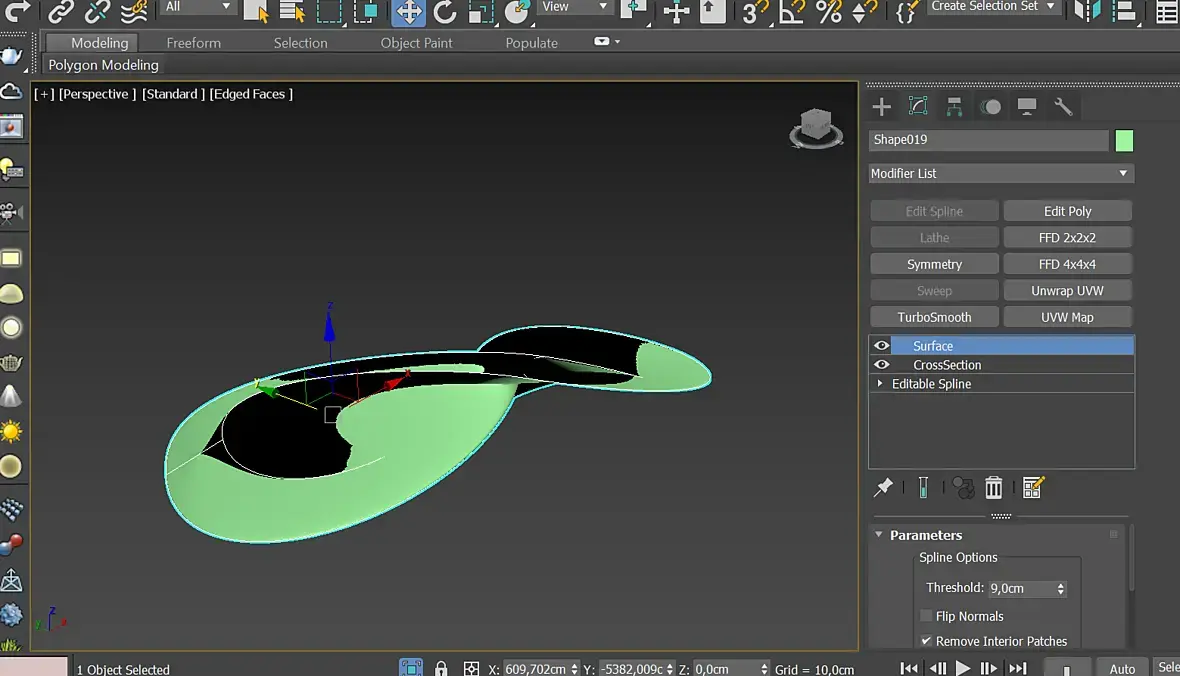Click the Rotate tool icon
The width and height of the screenshot is (1180, 676).
click(445, 12)
